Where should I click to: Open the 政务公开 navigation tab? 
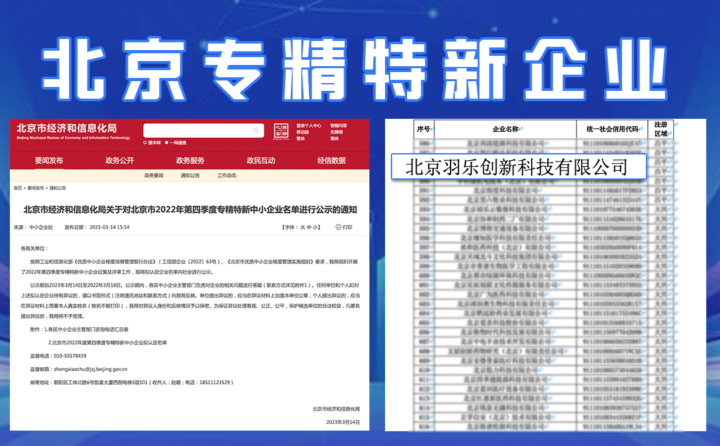pyautogui.click(x=119, y=160)
